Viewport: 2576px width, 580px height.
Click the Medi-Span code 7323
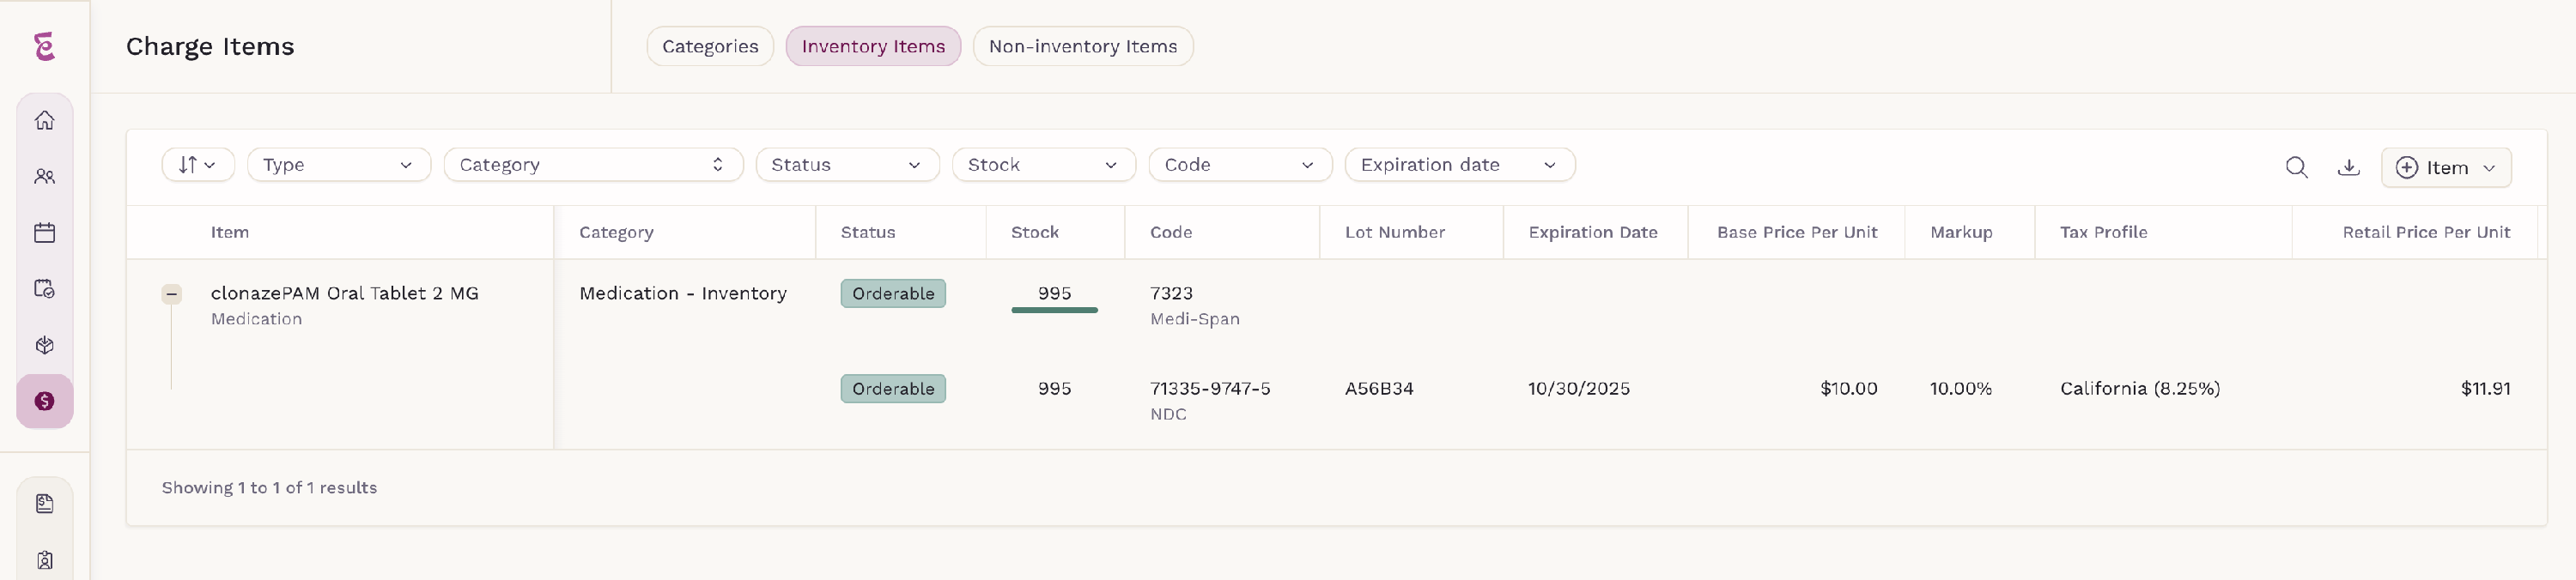1171,293
